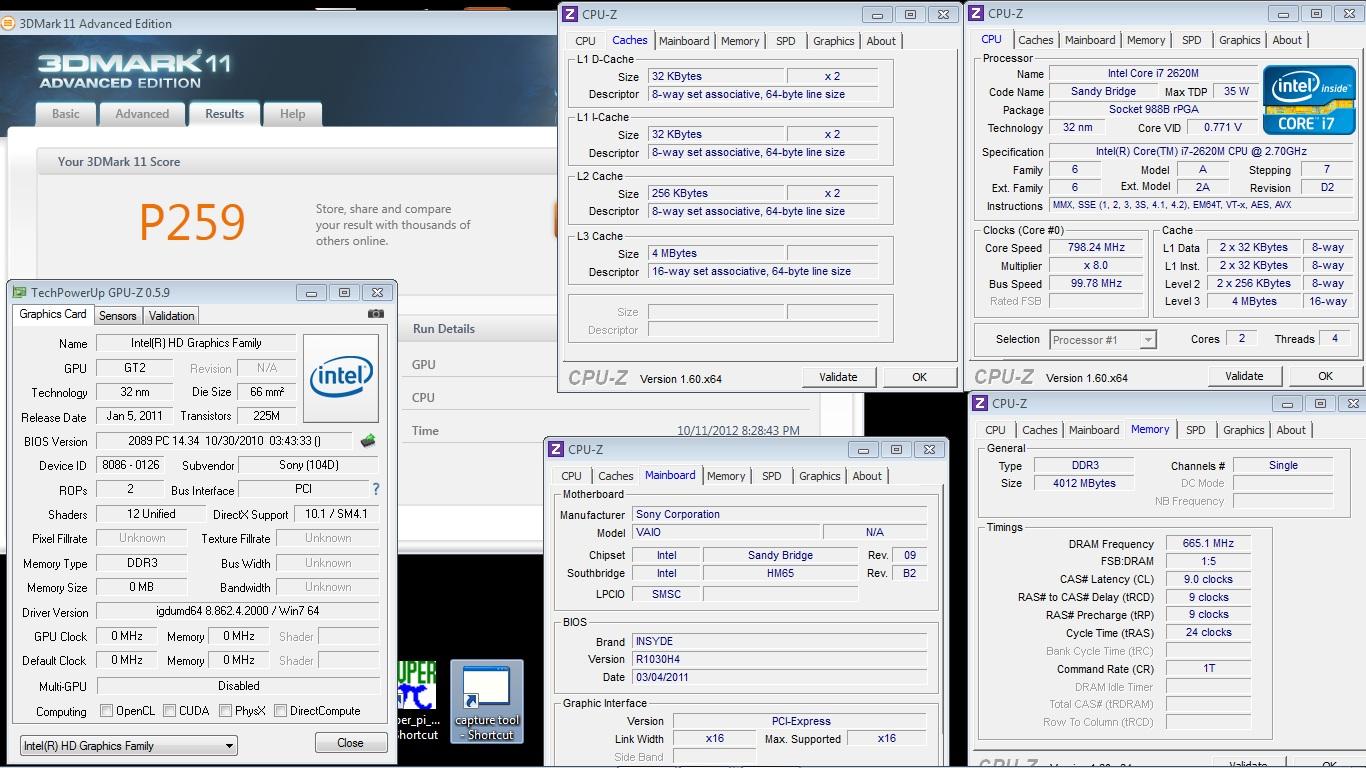
Task: Open Graphics tab in the CPU-Z processor window
Action: [x=1239, y=40]
